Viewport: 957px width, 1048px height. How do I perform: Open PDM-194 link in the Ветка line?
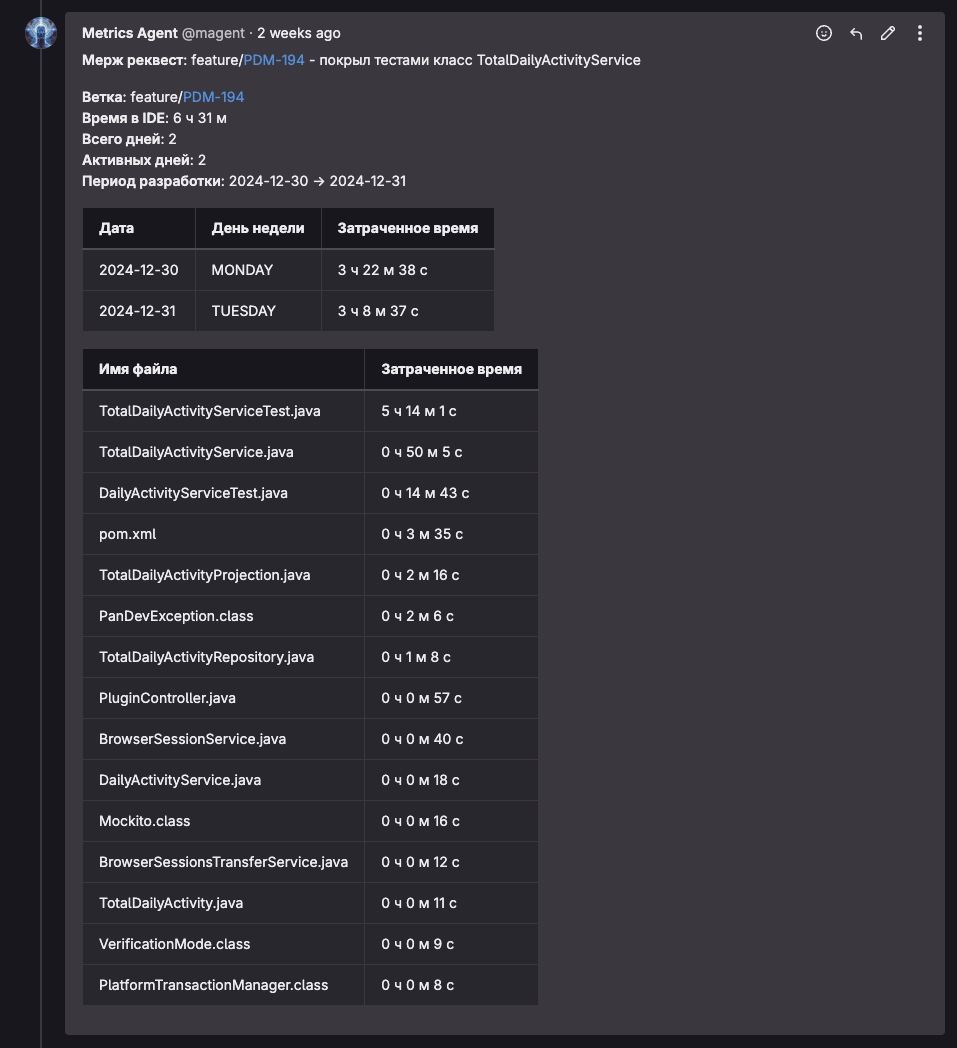(x=213, y=97)
